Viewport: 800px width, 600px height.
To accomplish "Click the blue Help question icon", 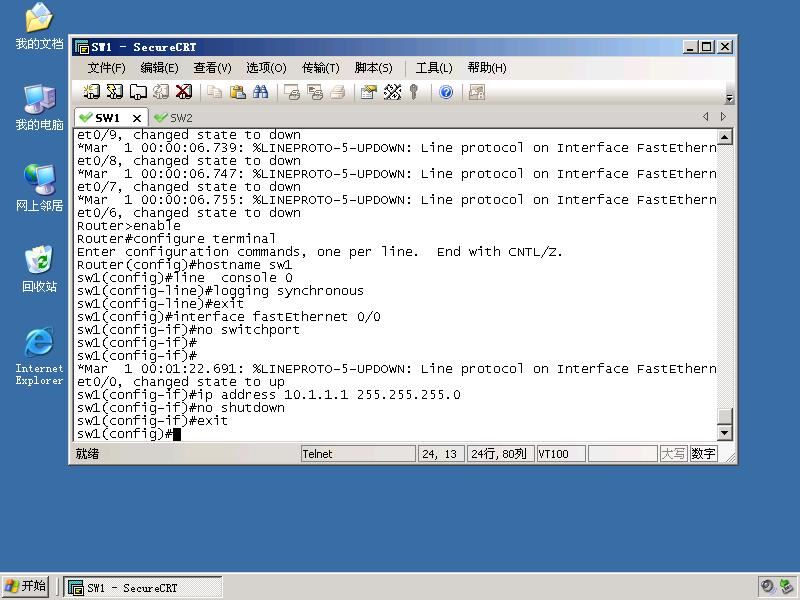I will pyautogui.click(x=446, y=92).
